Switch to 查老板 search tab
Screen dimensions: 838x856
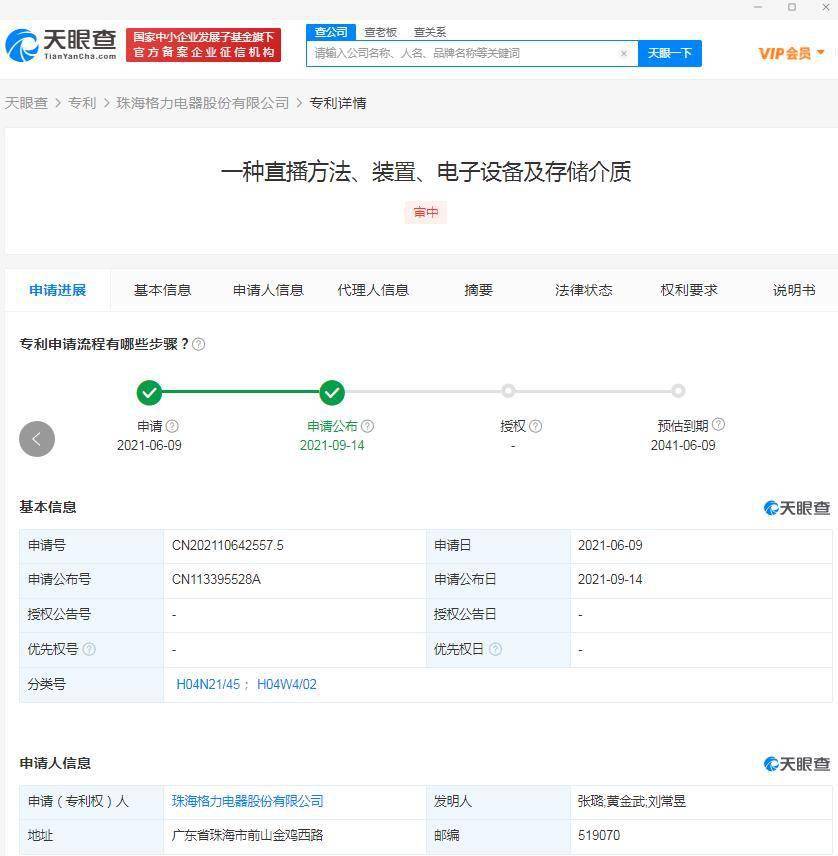click(x=381, y=32)
